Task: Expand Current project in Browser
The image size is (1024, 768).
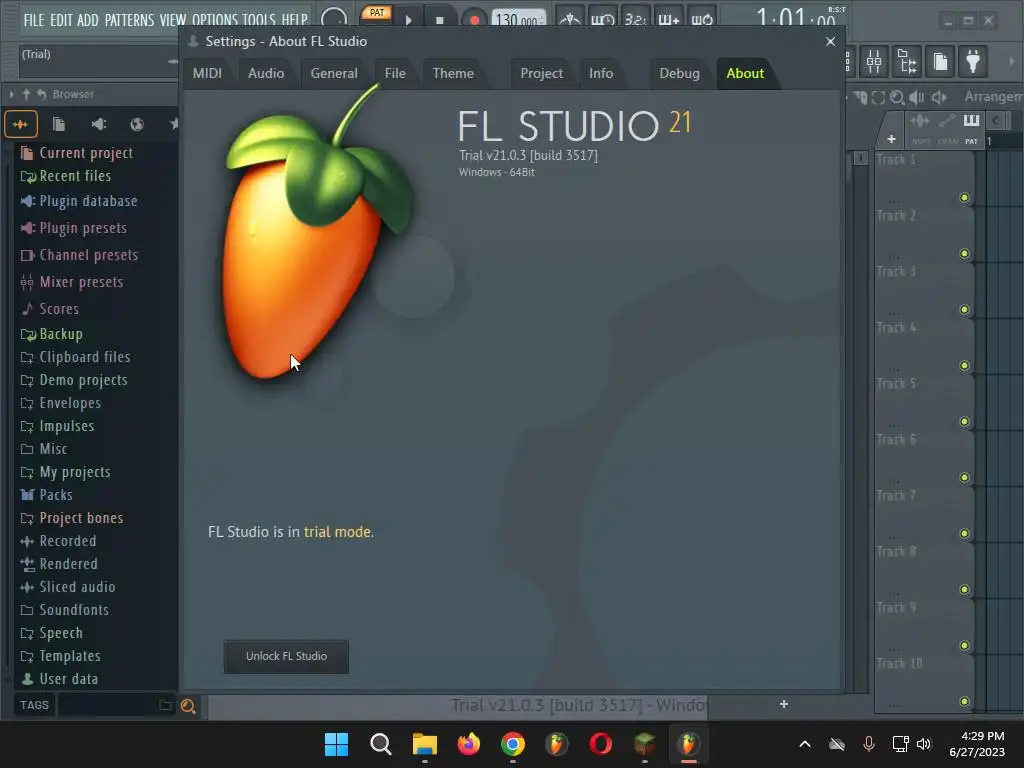Action: pos(76,153)
